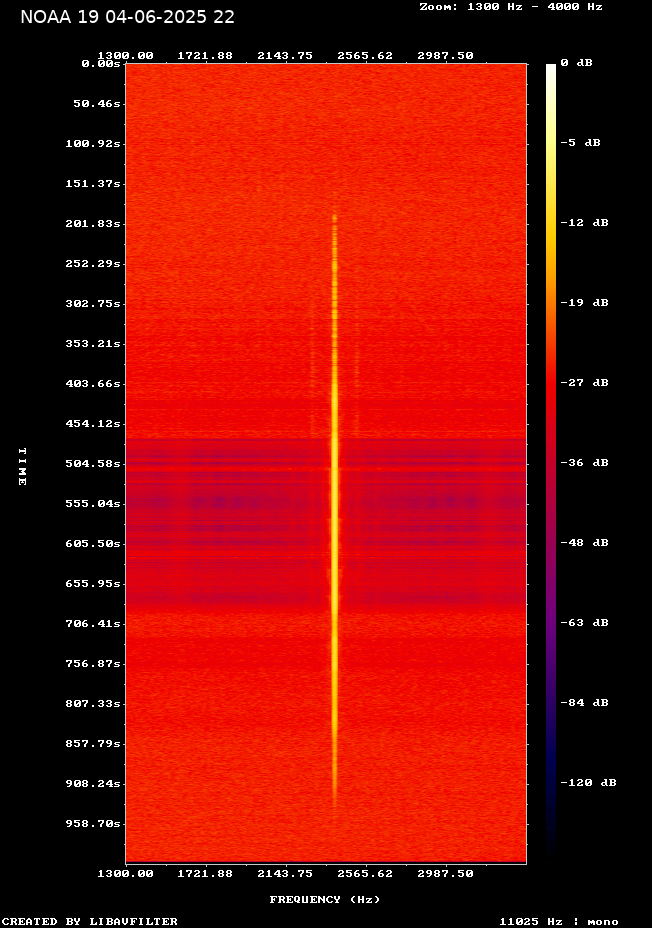Click the "706.41s" time label
The width and height of the screenshot is (652, 928).
(x=93, y=623)
